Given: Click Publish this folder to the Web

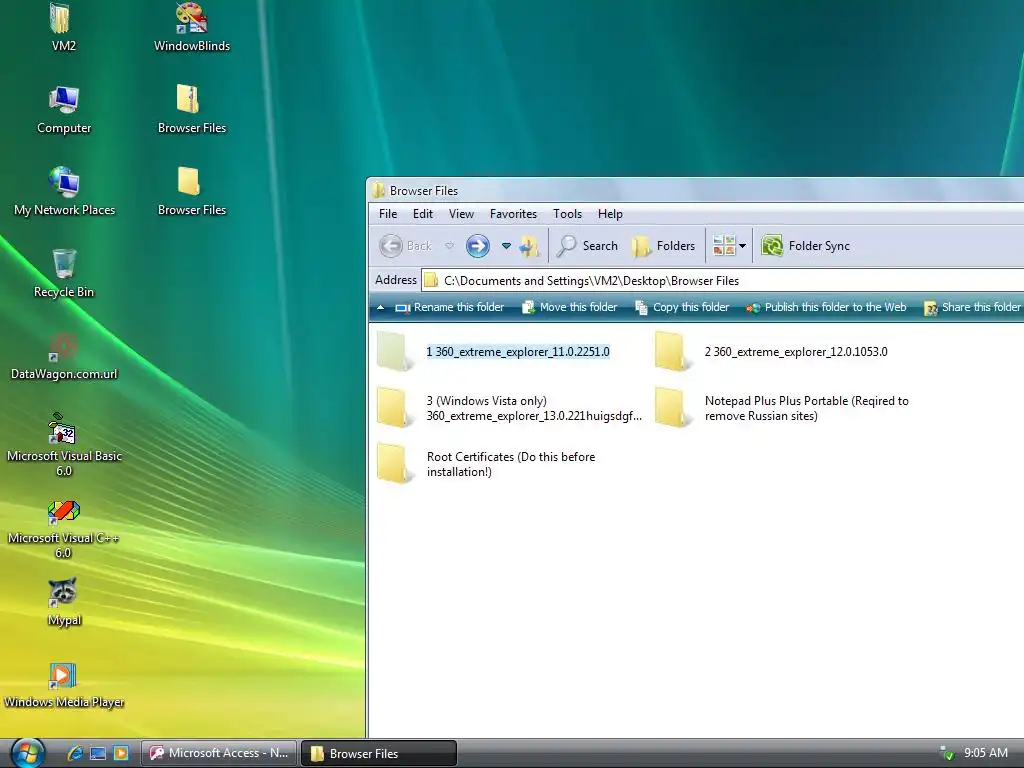Looking at the screenshot, I should point(826,308).
